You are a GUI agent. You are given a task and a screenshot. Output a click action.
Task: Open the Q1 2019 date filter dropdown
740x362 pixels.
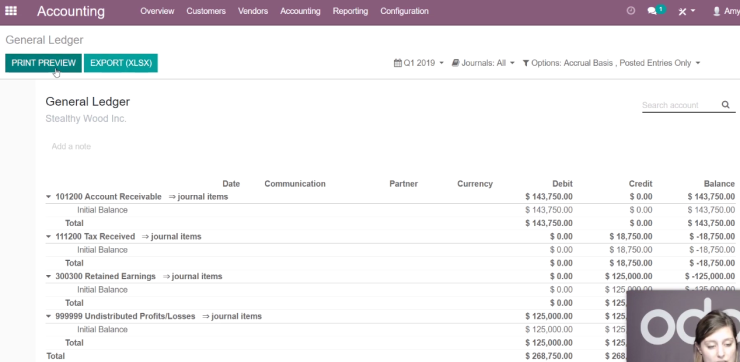click(x=419, y=63)
